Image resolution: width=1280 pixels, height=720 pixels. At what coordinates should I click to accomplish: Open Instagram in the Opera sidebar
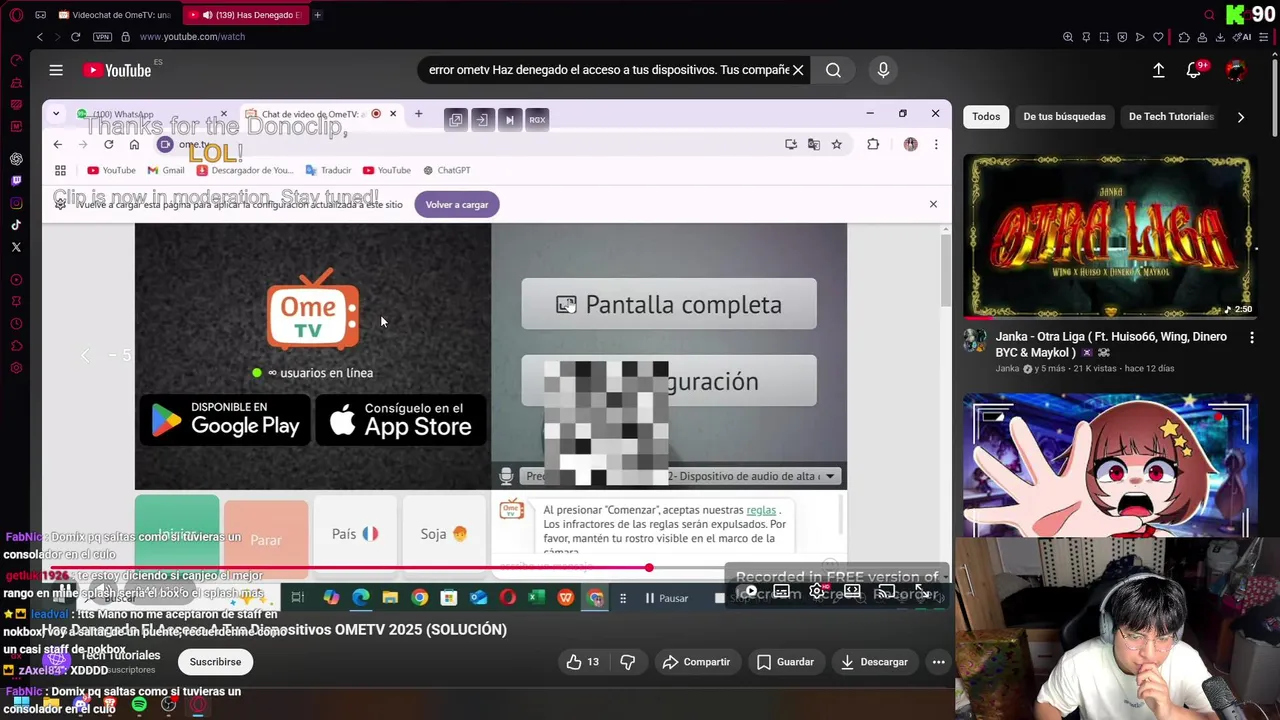(16, 203)
